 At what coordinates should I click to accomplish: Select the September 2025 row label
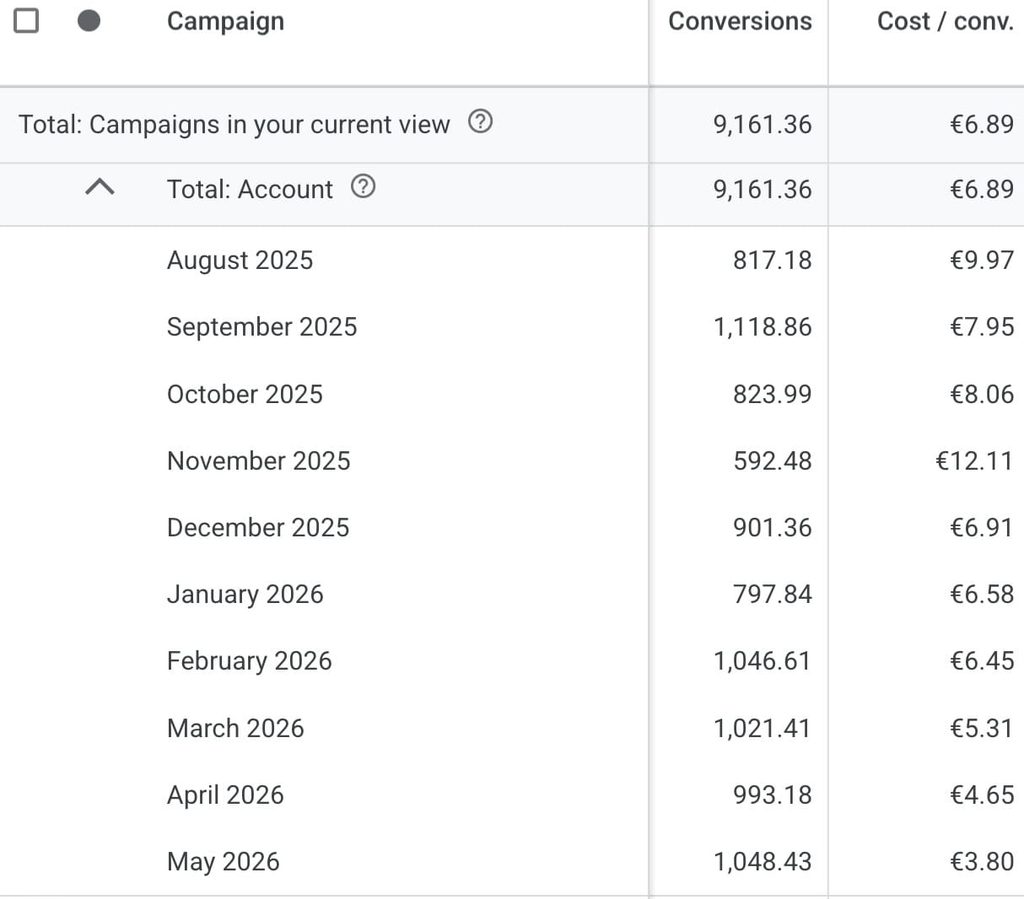(262, 327)
